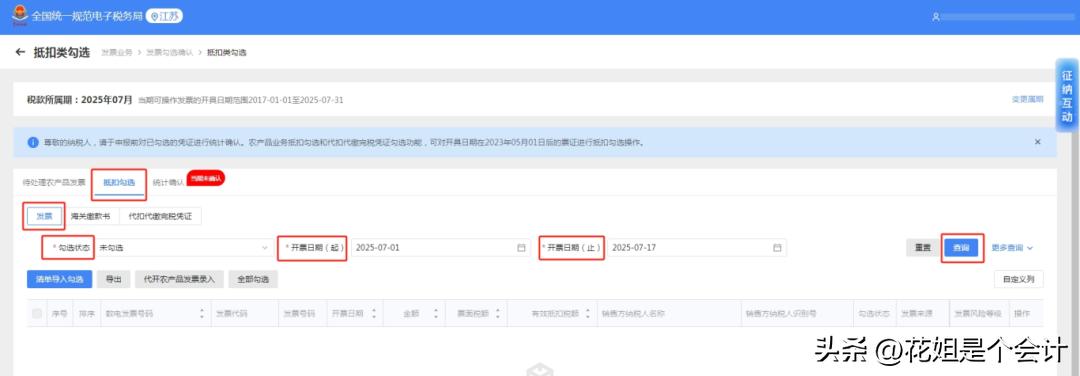Click the 清单导入勾选 button

(x=59, y=279)
